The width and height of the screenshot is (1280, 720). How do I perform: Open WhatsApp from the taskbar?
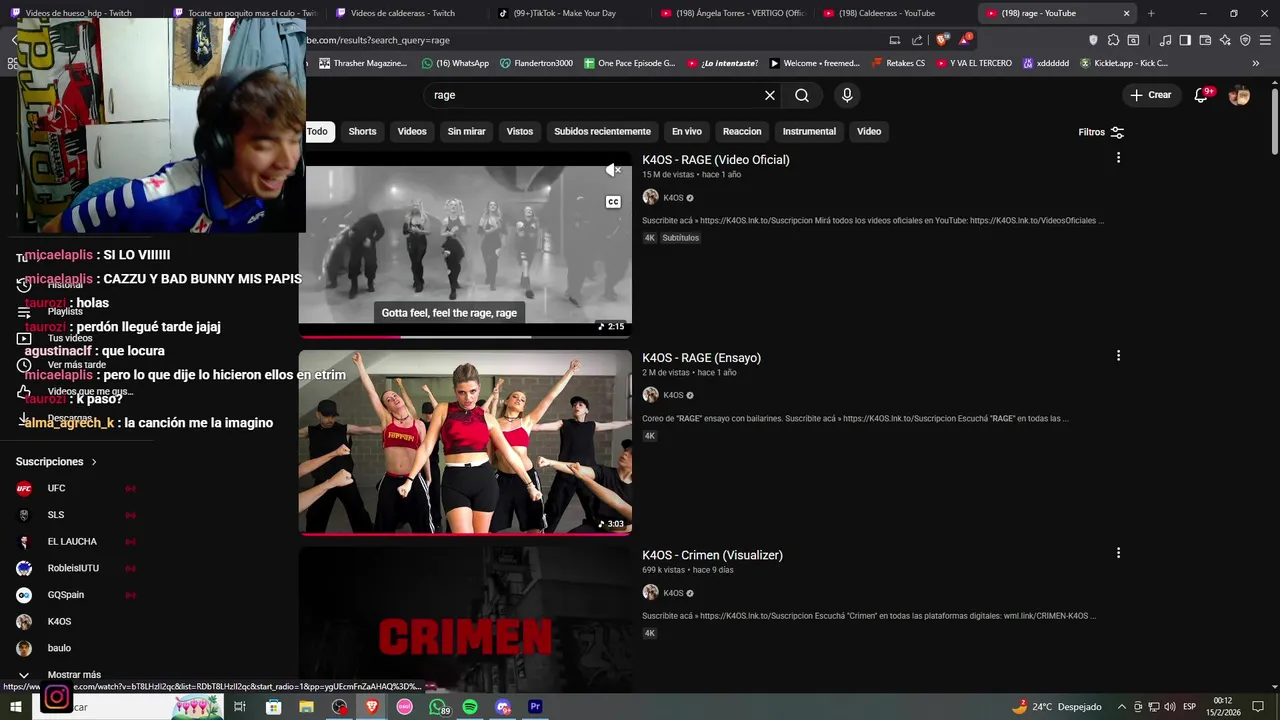click(437, 707)
